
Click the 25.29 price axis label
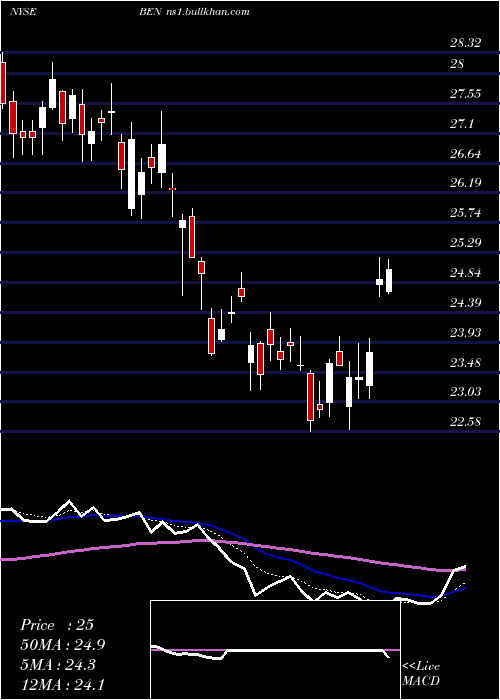tap(465, 242)
